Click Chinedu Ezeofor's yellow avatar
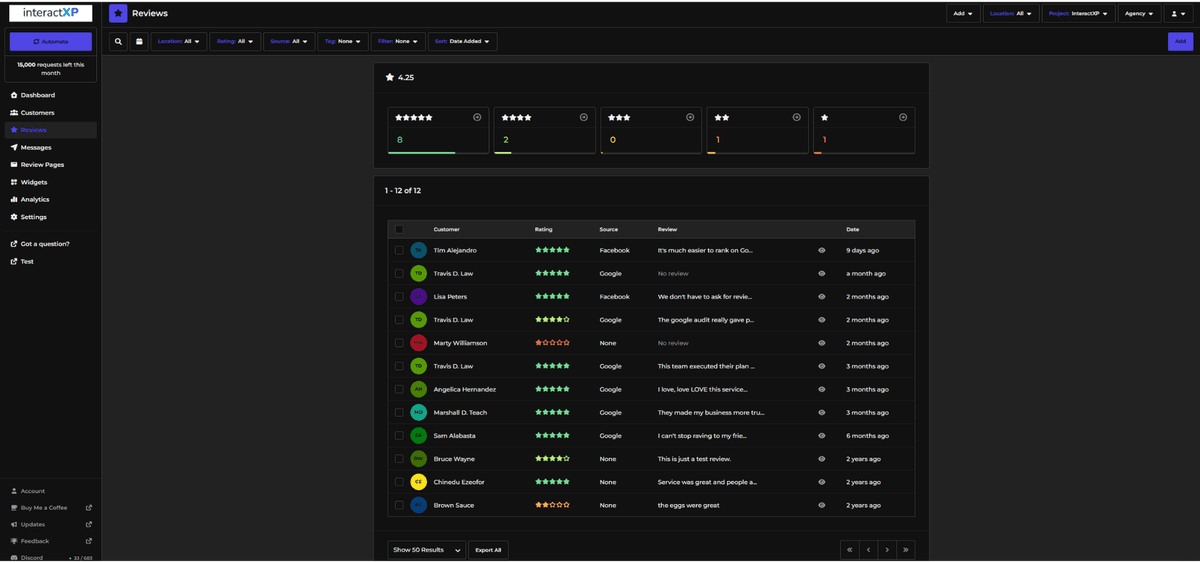The image size is (1200, 563). (x=419, y=482)
